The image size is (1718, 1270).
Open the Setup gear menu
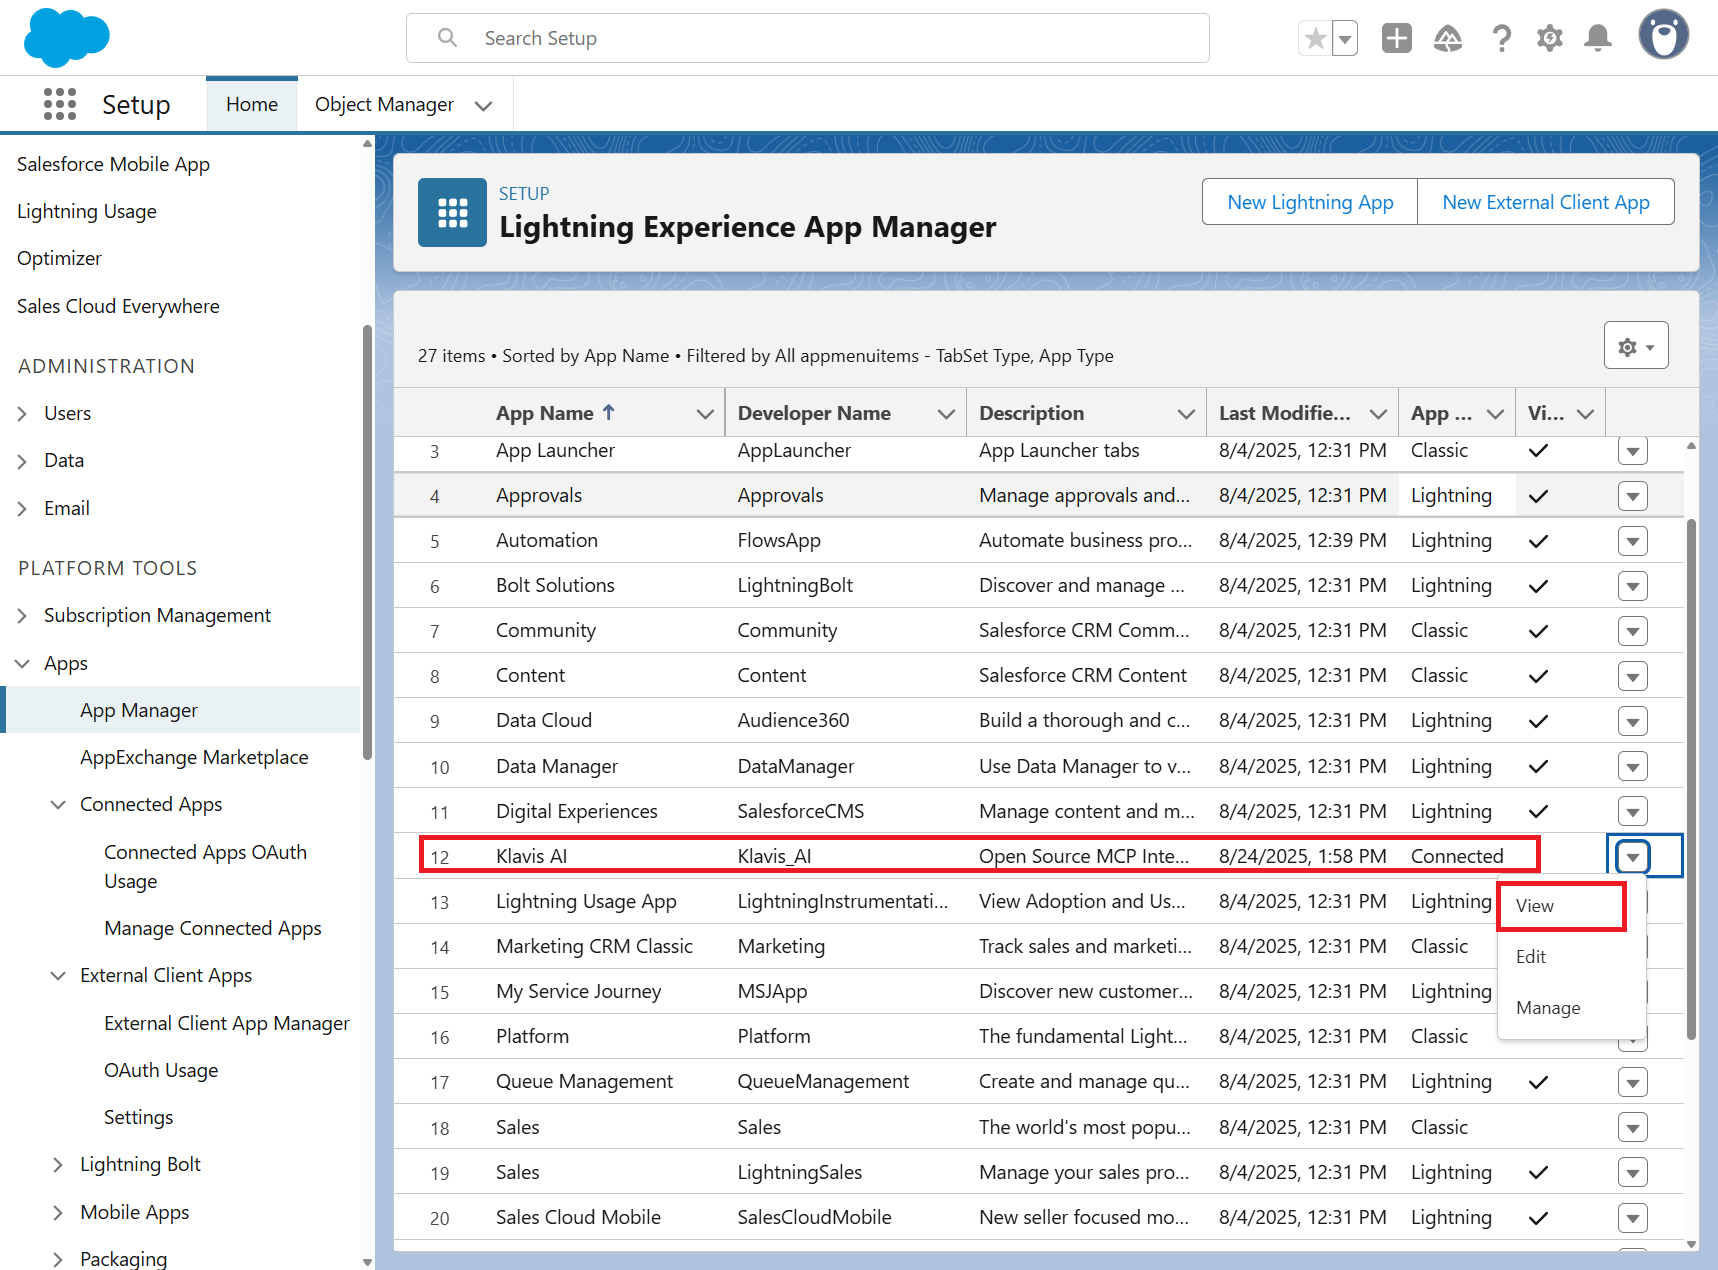pos(1549,38)
